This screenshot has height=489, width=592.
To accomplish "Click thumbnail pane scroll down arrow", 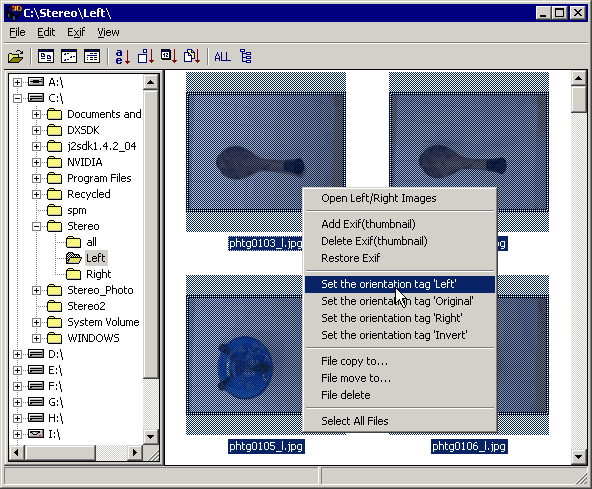I will click(x=578, y=457).
